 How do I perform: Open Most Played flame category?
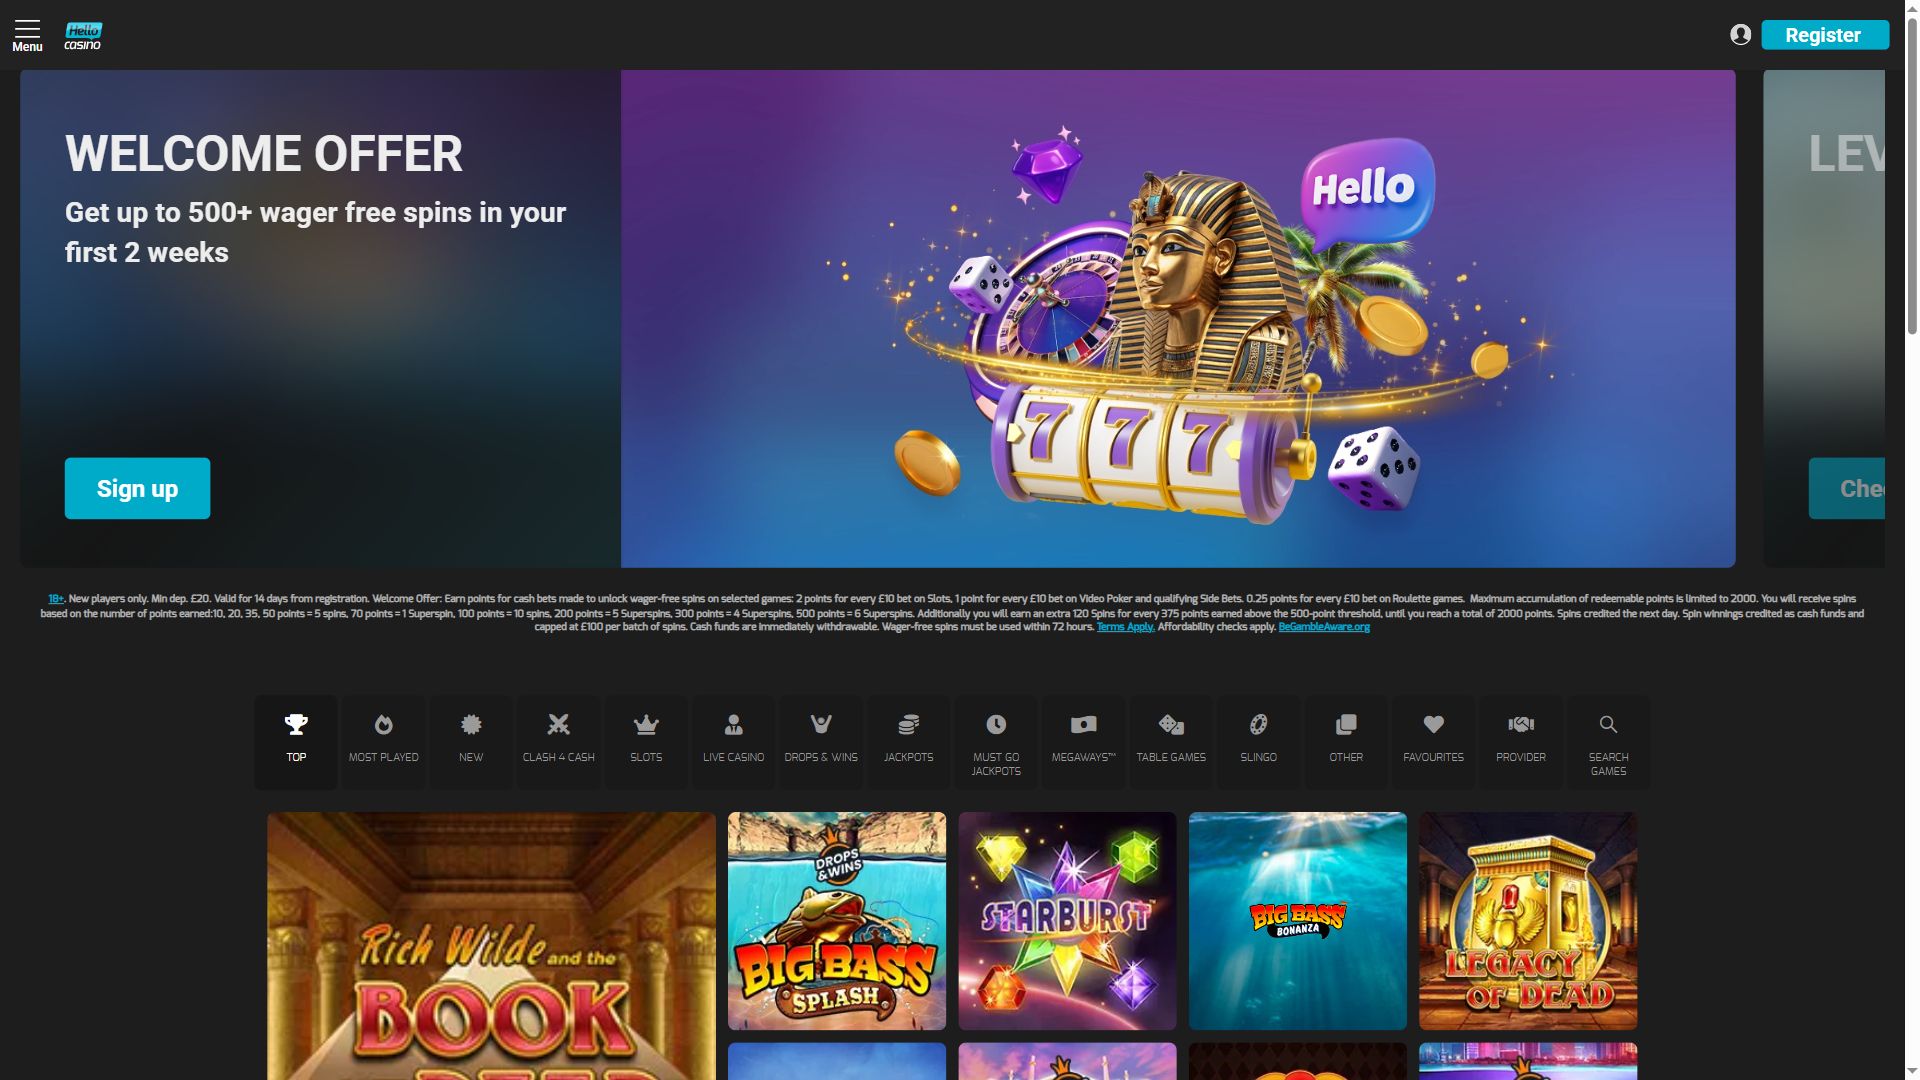click(x=383, y=742)
